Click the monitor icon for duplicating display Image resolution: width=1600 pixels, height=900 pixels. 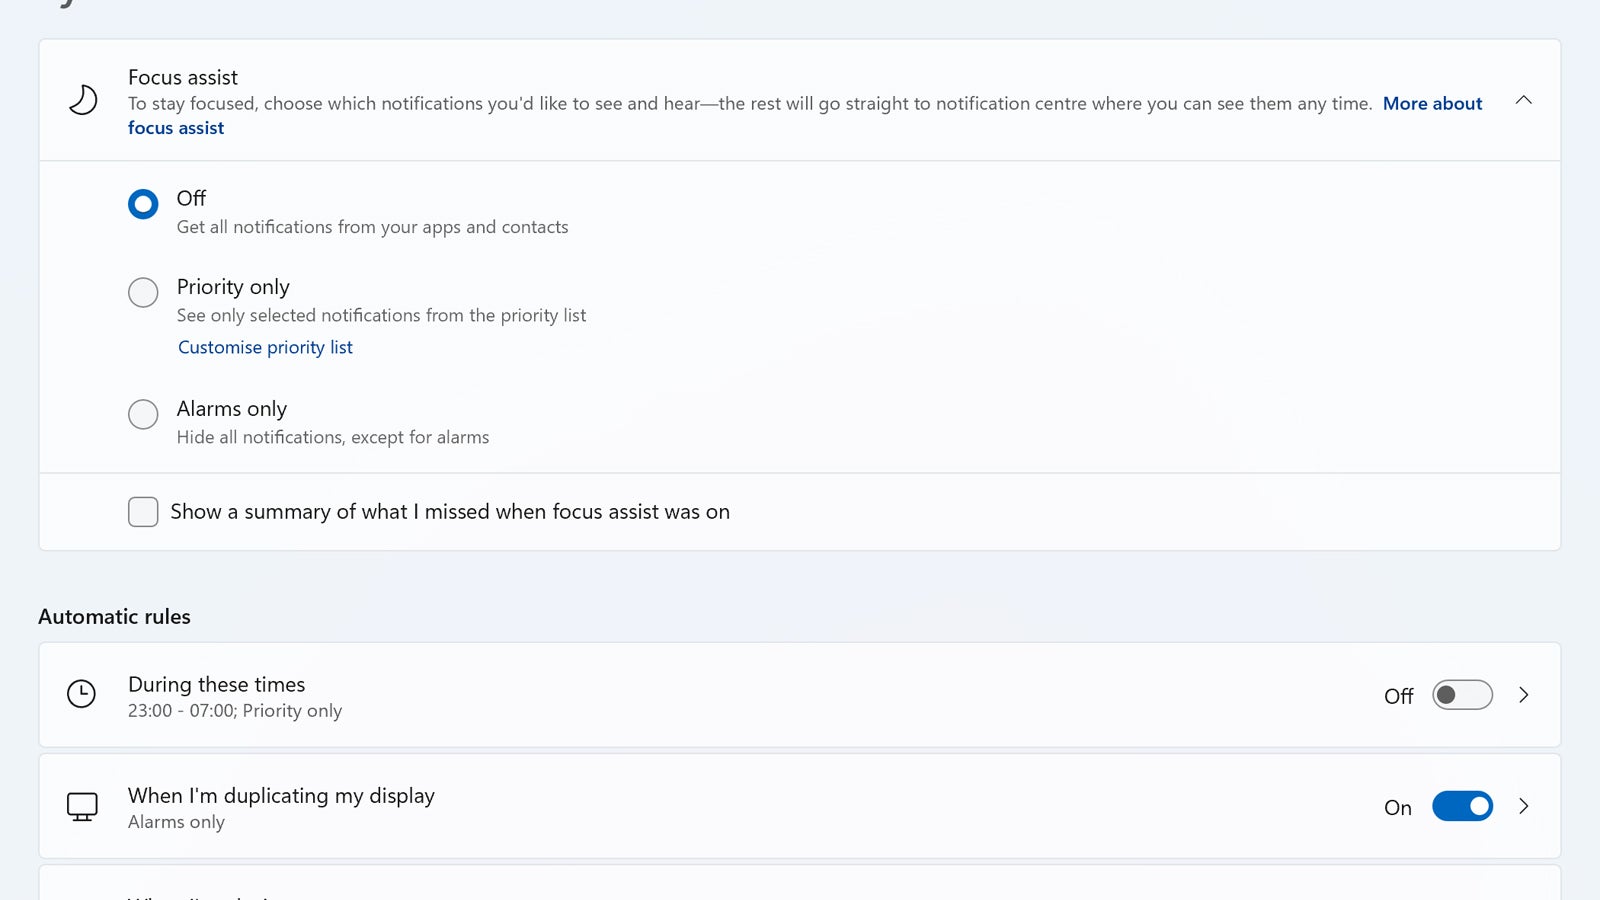82,806
